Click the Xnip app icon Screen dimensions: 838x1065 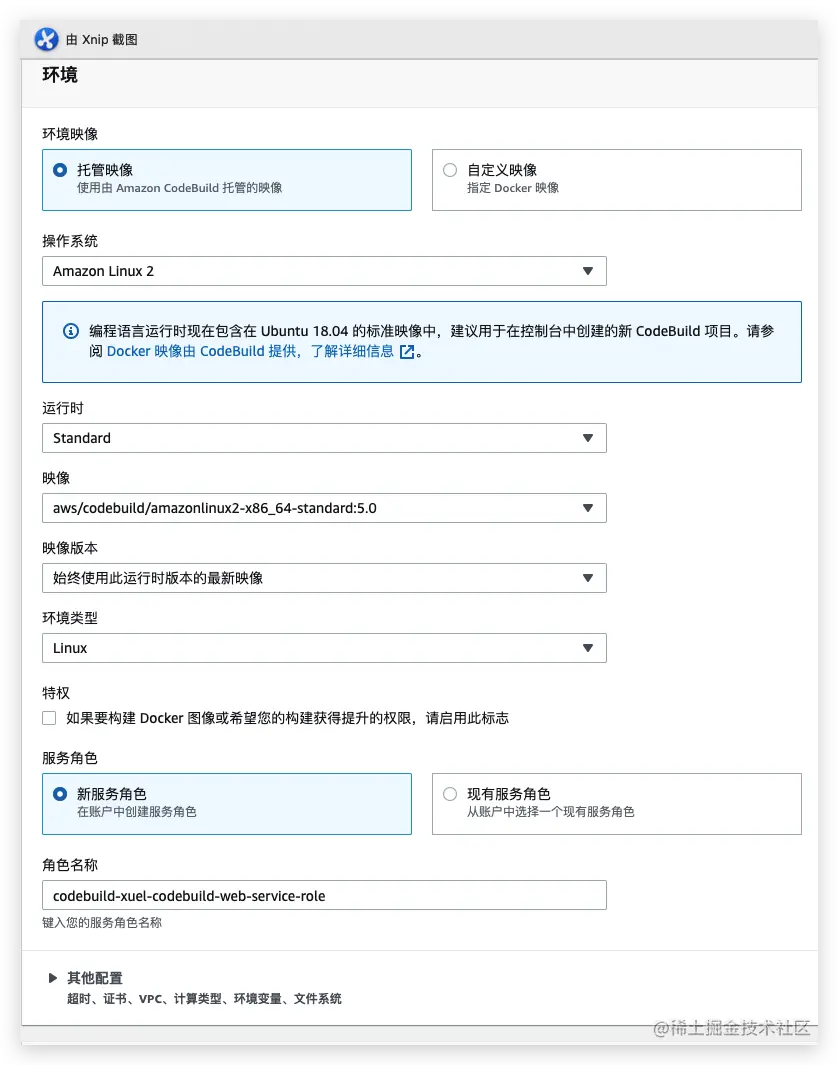click(x=46, y=39)
